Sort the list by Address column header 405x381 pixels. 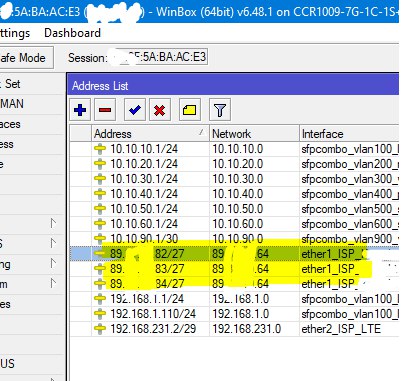pyautogui.click(x=150, y=134)
